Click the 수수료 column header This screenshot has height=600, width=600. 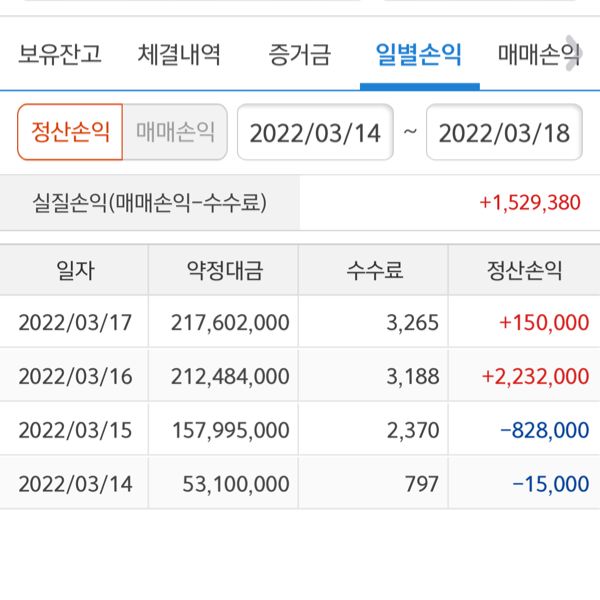(374, 270)
